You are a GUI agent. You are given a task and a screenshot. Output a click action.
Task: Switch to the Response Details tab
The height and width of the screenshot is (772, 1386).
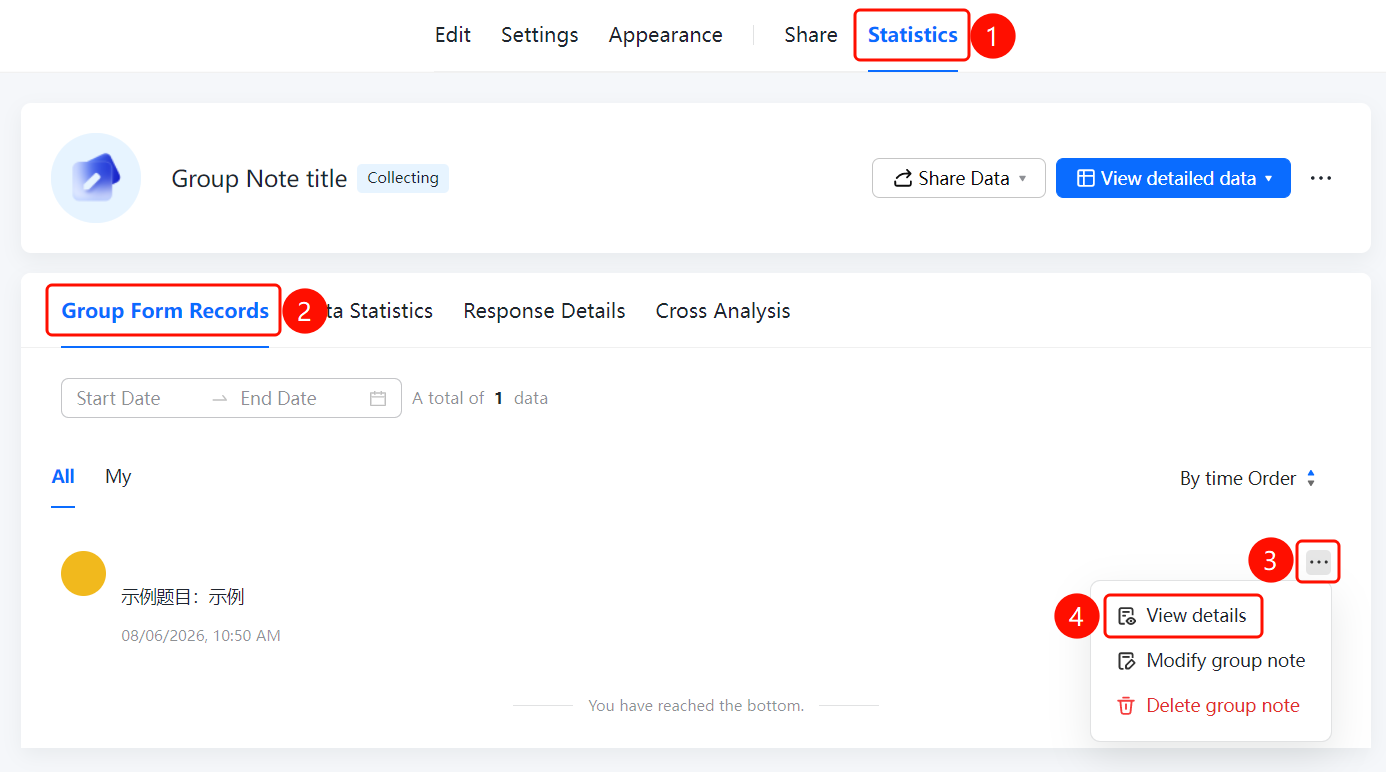544,311
